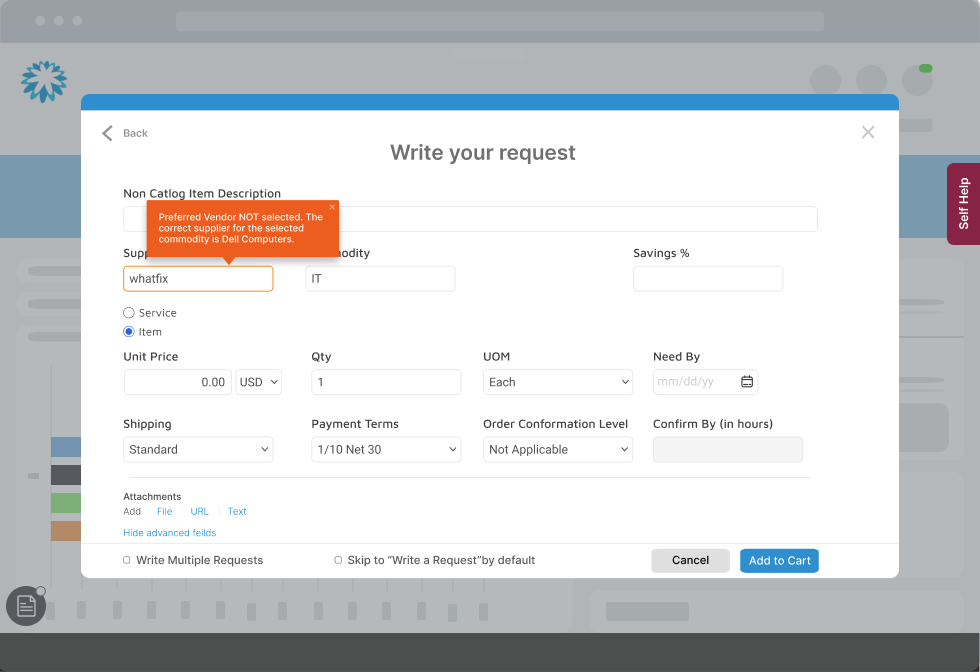Close the Write your request dialog

coord(868,132)
